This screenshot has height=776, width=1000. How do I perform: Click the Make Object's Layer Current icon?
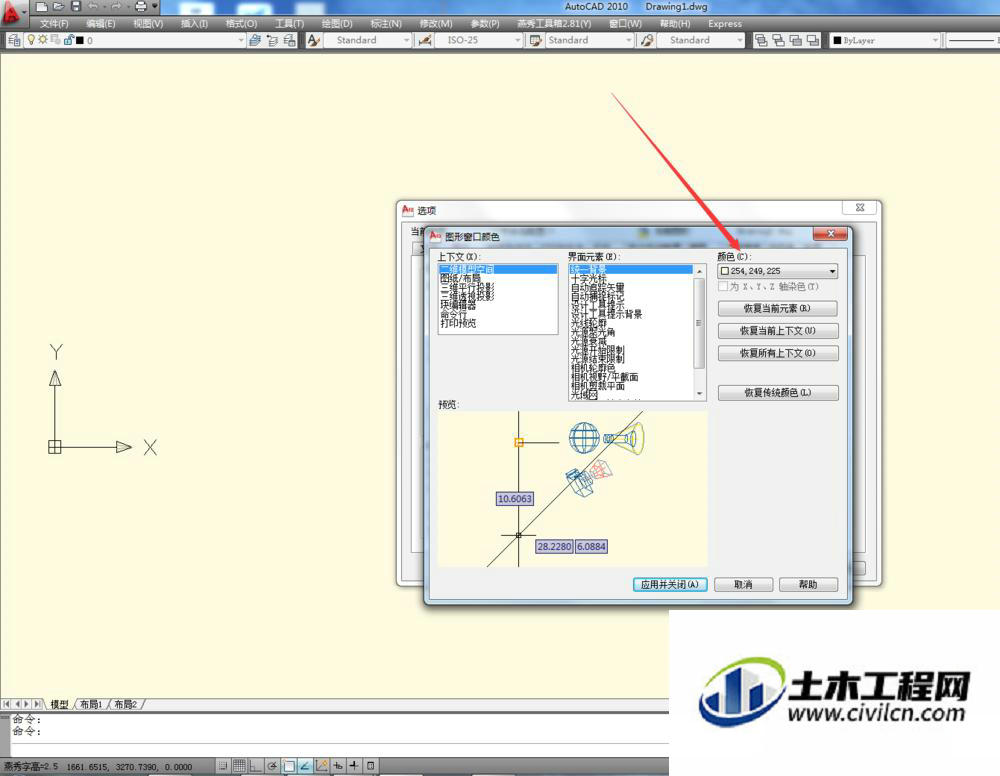[255, 40]
